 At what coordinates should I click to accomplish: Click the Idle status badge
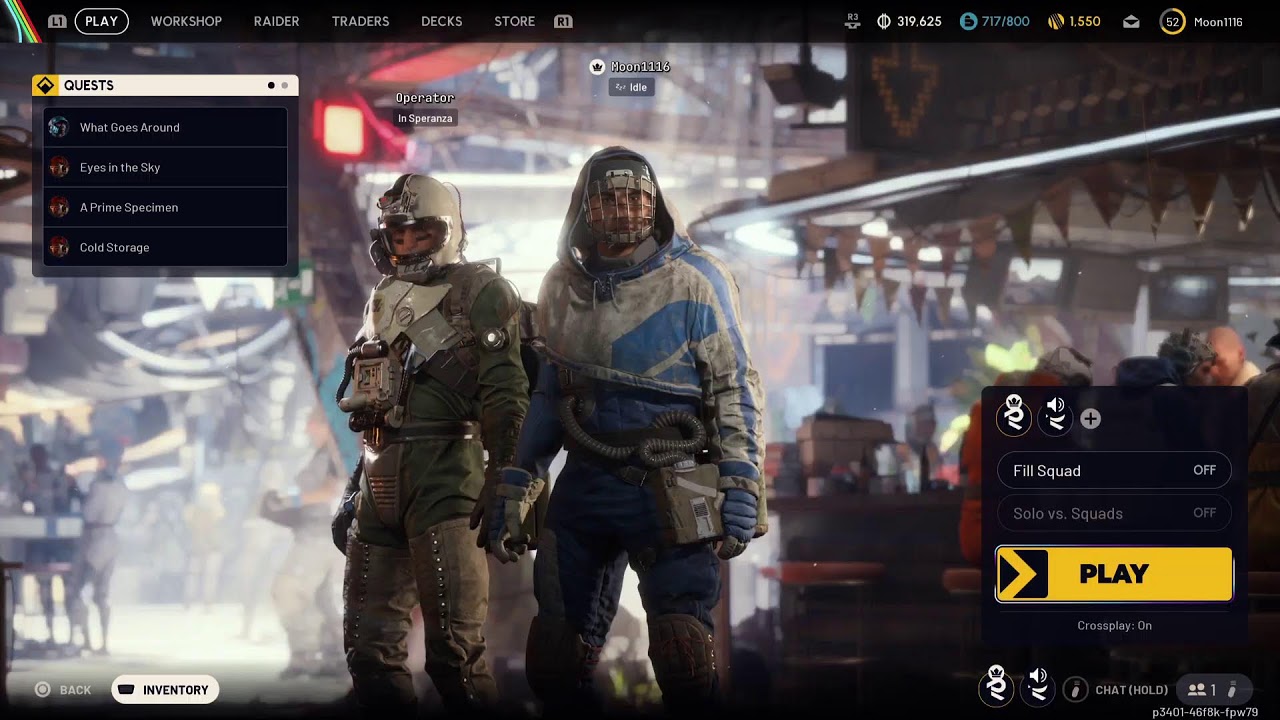[631, 87]
